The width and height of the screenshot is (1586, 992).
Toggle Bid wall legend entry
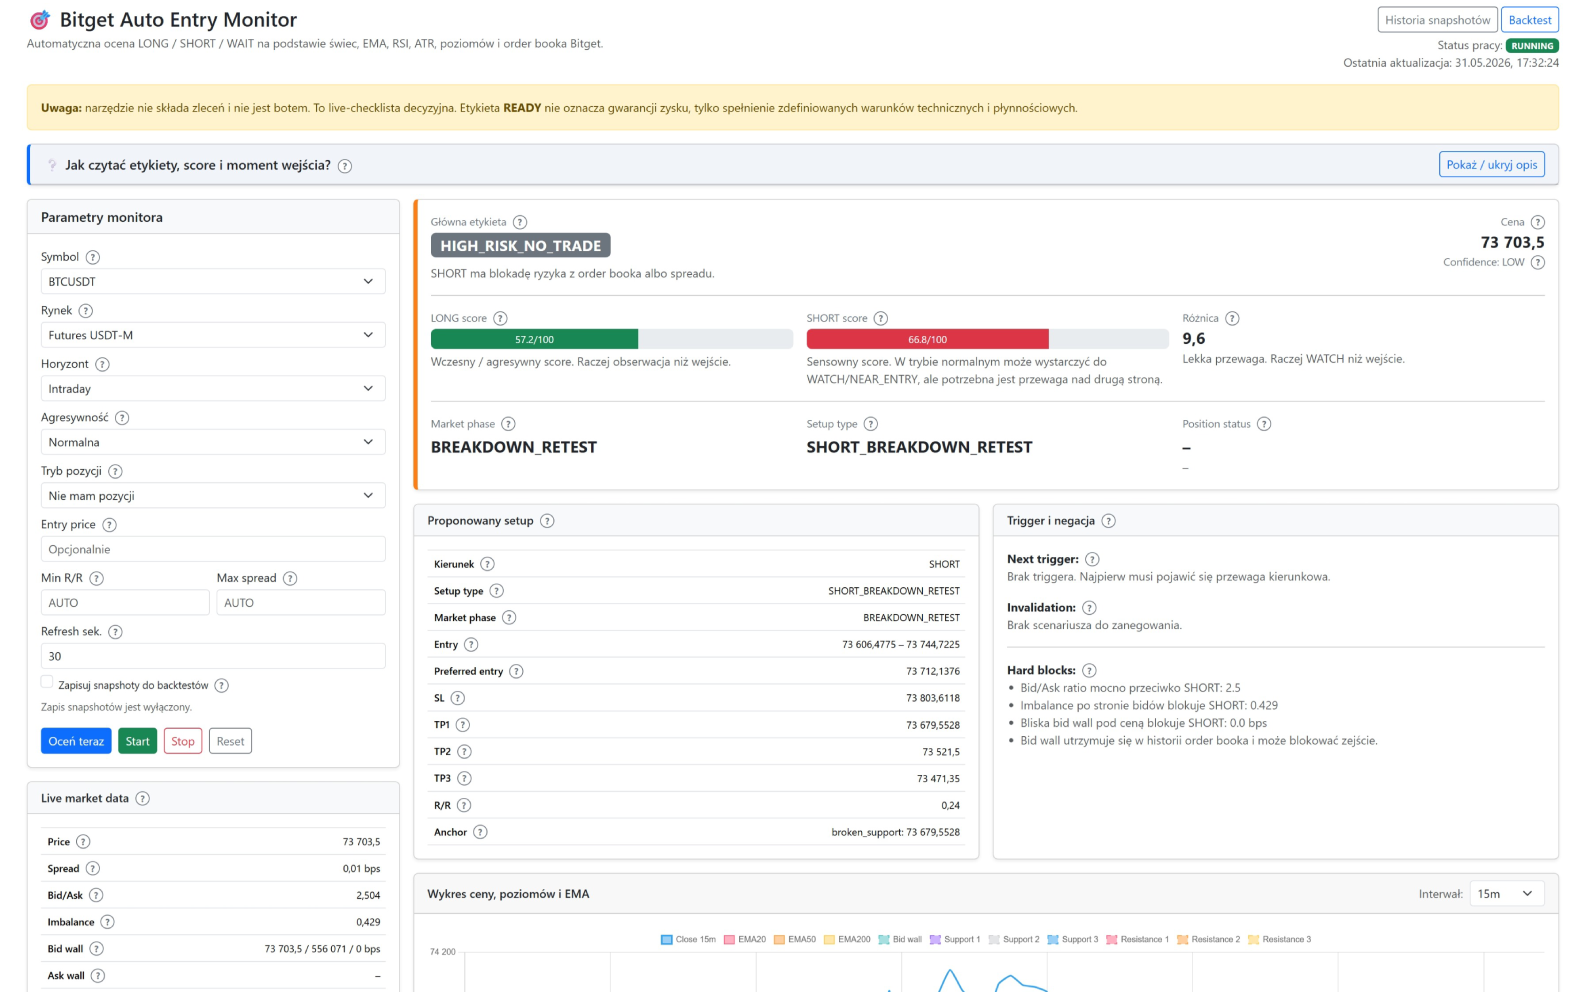pyautogui.click(x=900, y=939)
